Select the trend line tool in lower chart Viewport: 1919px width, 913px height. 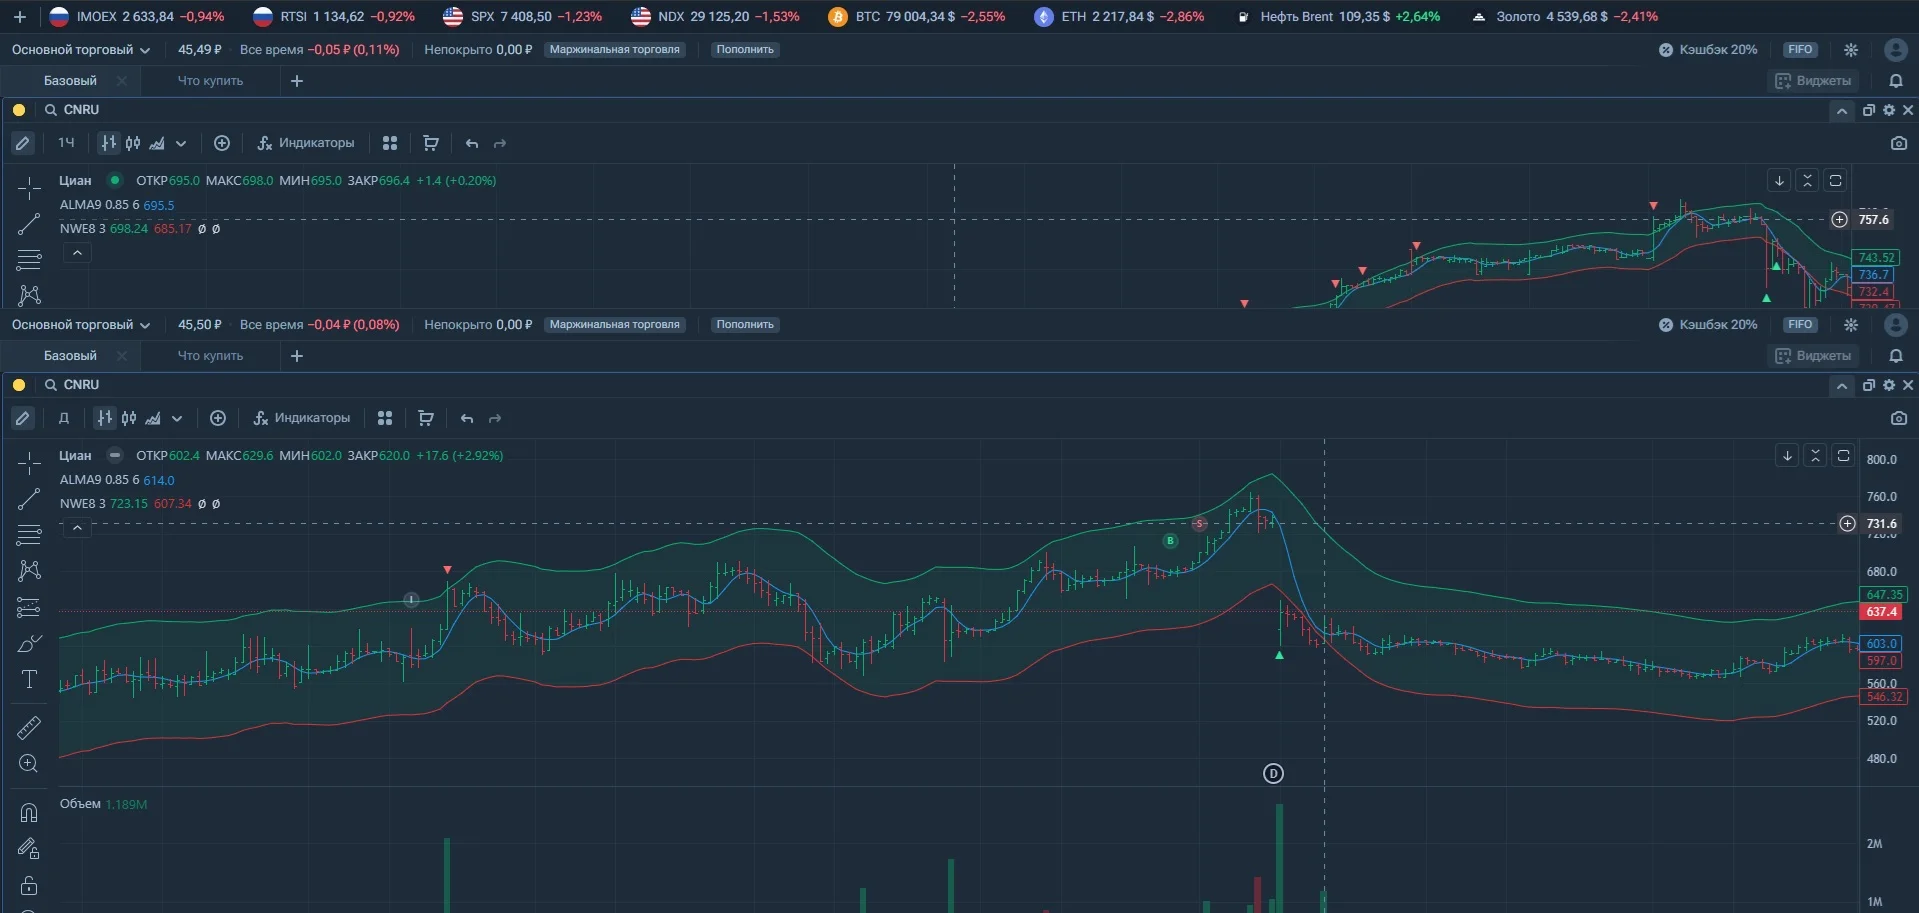(x=29, y=499)
